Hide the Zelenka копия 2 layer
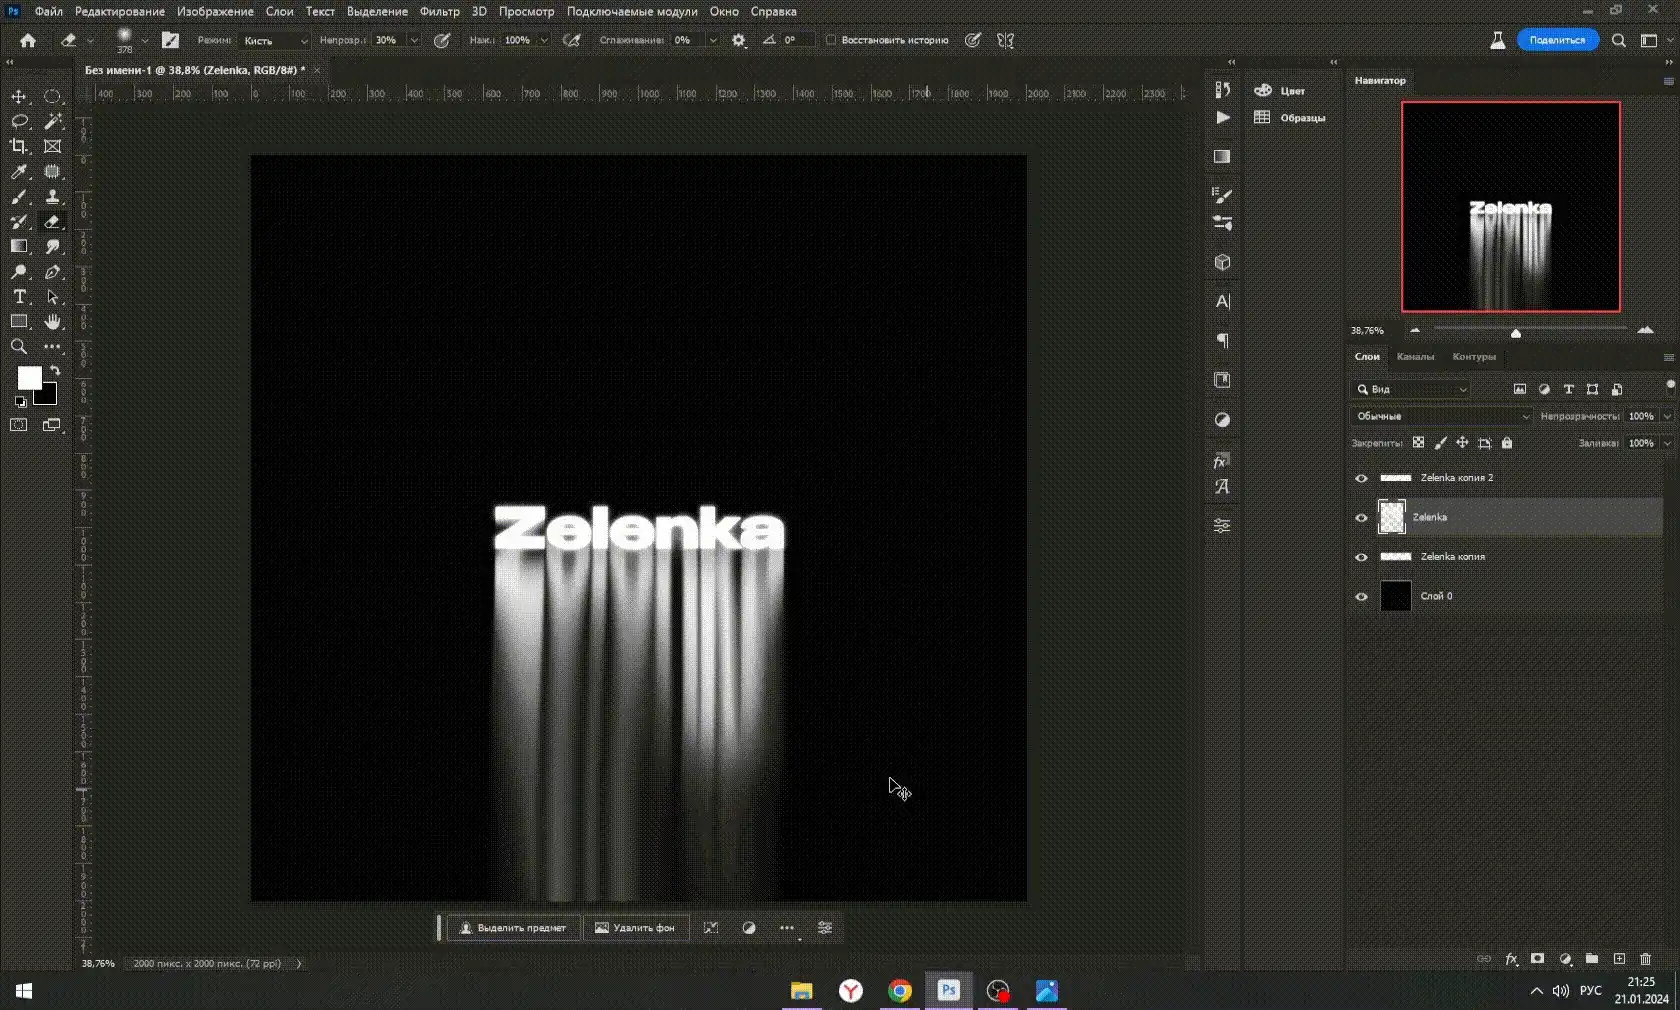 click(x=1361, y=478)
